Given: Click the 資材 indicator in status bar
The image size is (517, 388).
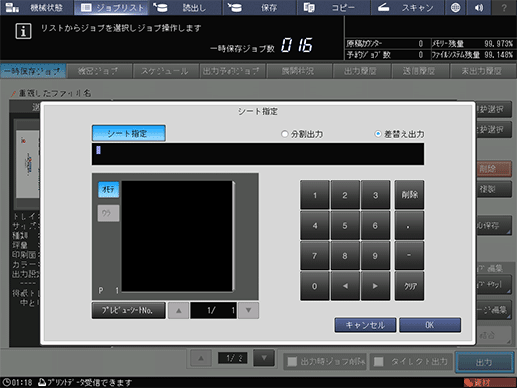Looking at the screenshot, I should (489, 383).
